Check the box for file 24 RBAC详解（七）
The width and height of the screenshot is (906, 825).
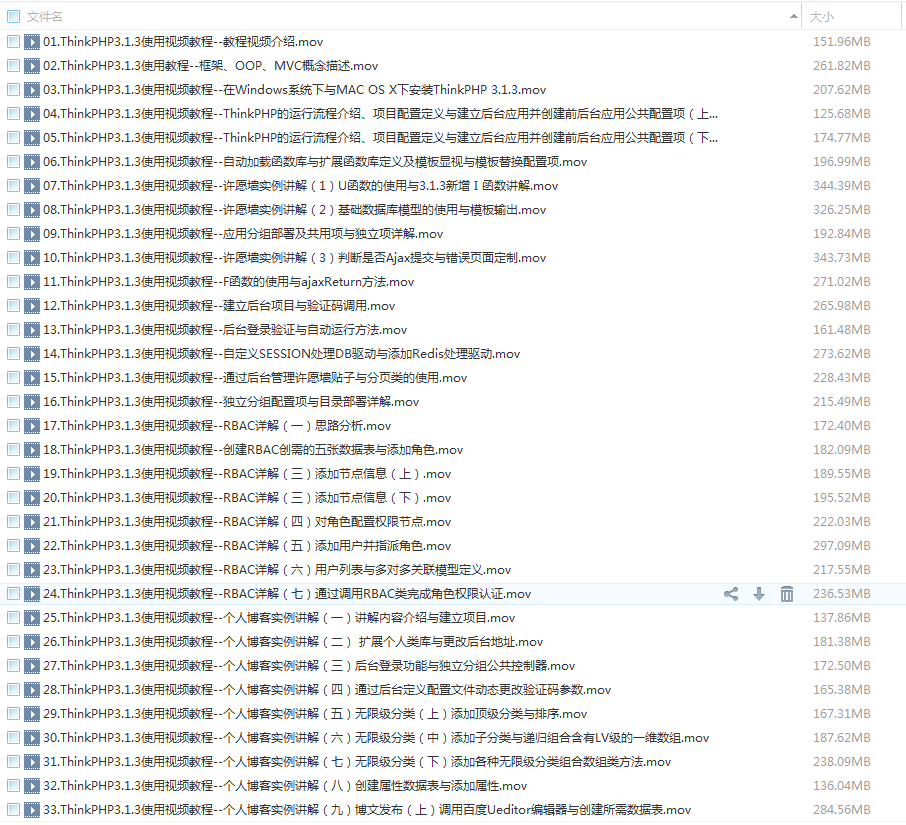13,593
